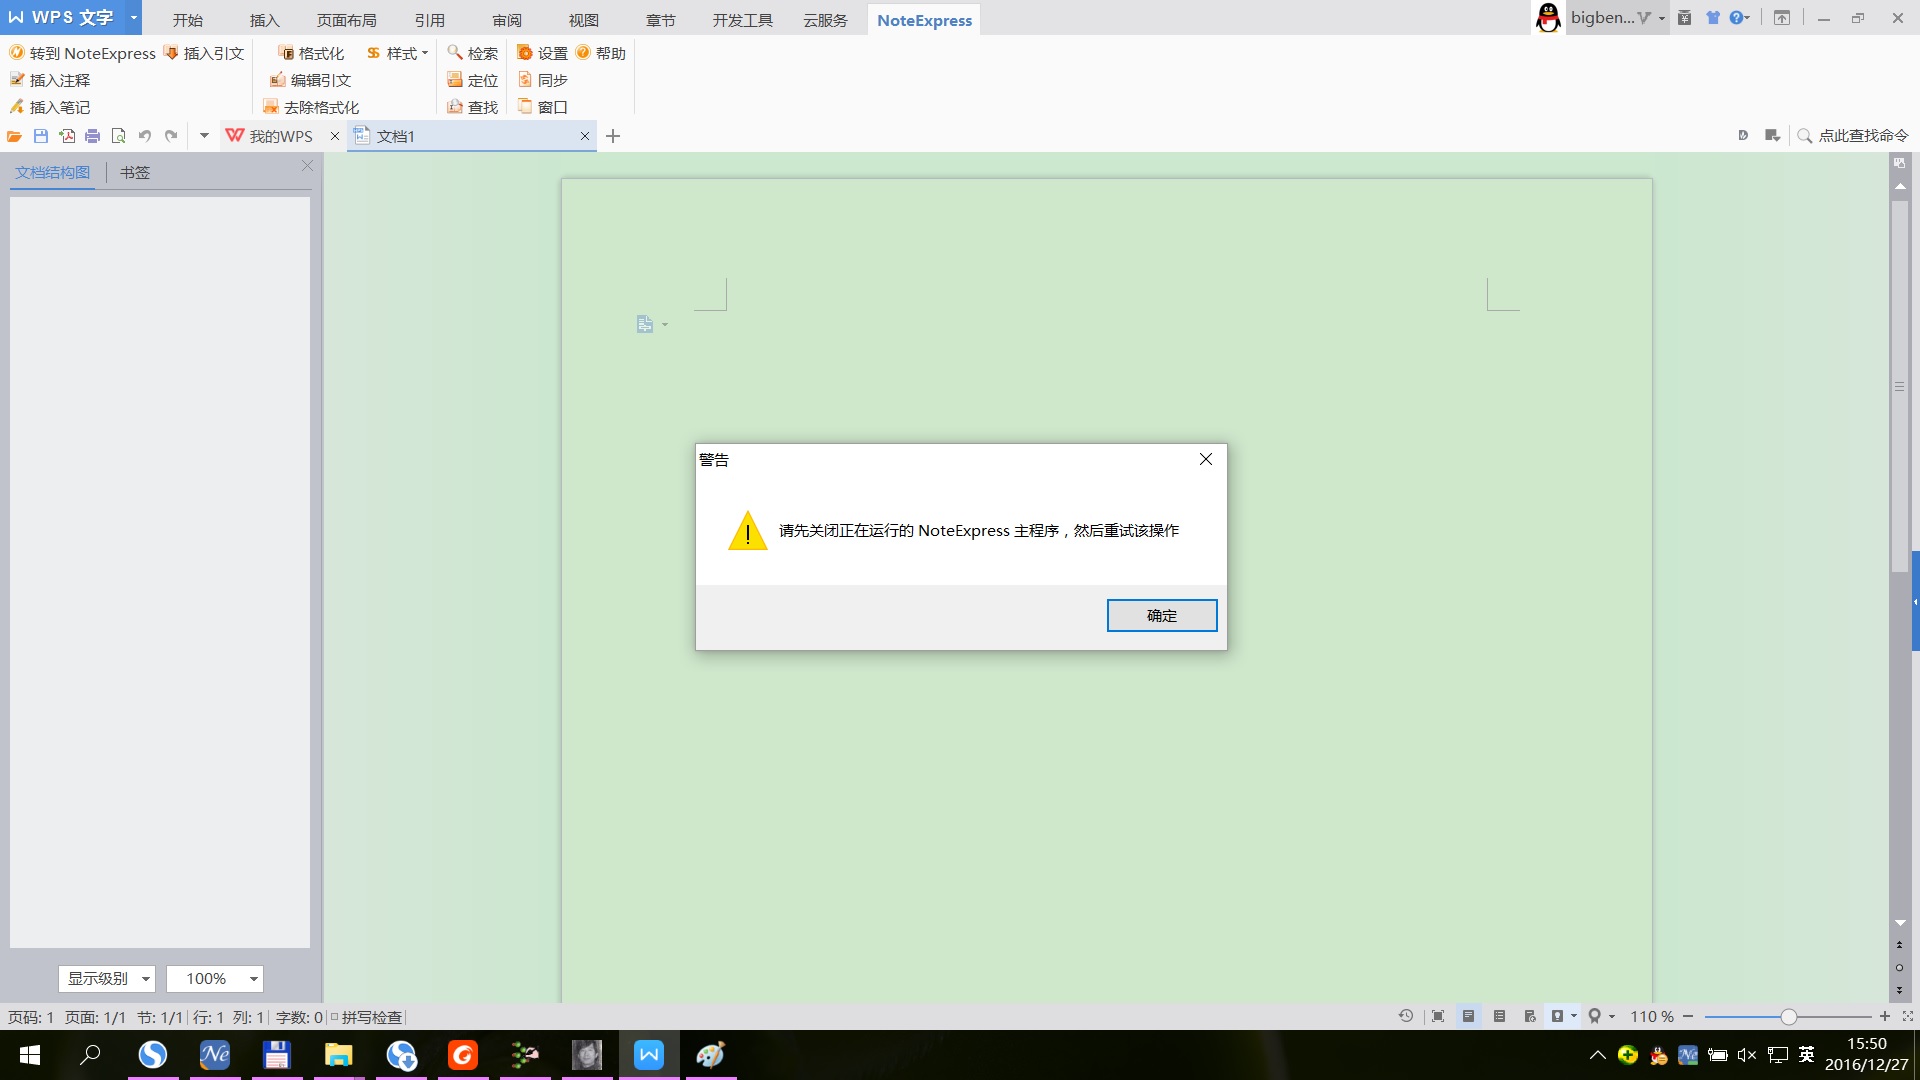This screenshot has height=1080, width=1920.
Task: Close the 我的WPS tab
Action: tap(335, 136)
